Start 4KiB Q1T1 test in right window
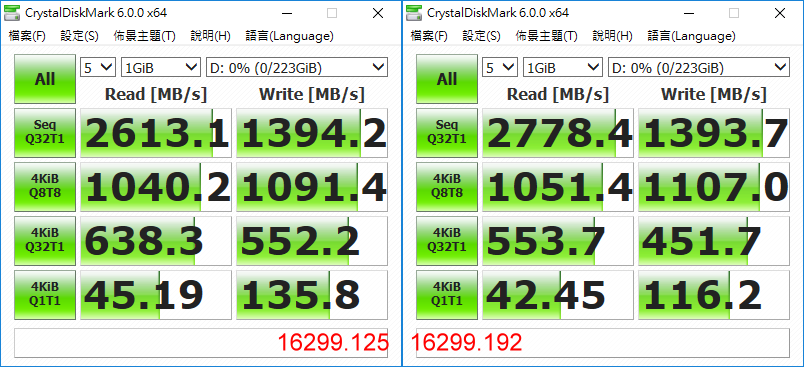 447,295
